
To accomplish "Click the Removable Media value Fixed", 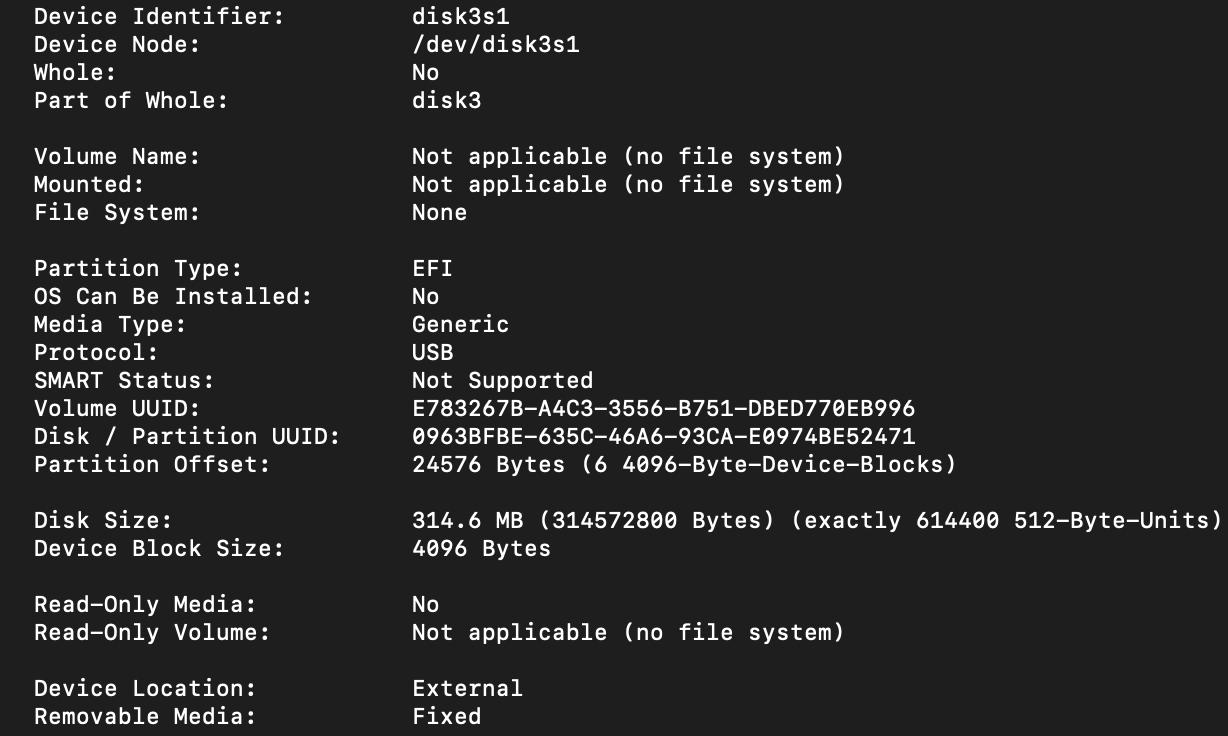I will click(446, 716).
